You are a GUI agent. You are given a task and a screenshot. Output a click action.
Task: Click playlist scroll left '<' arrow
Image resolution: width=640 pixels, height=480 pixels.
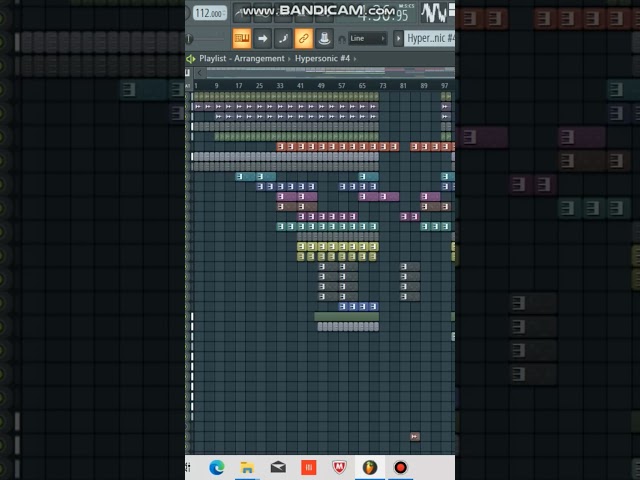point(200,73)
